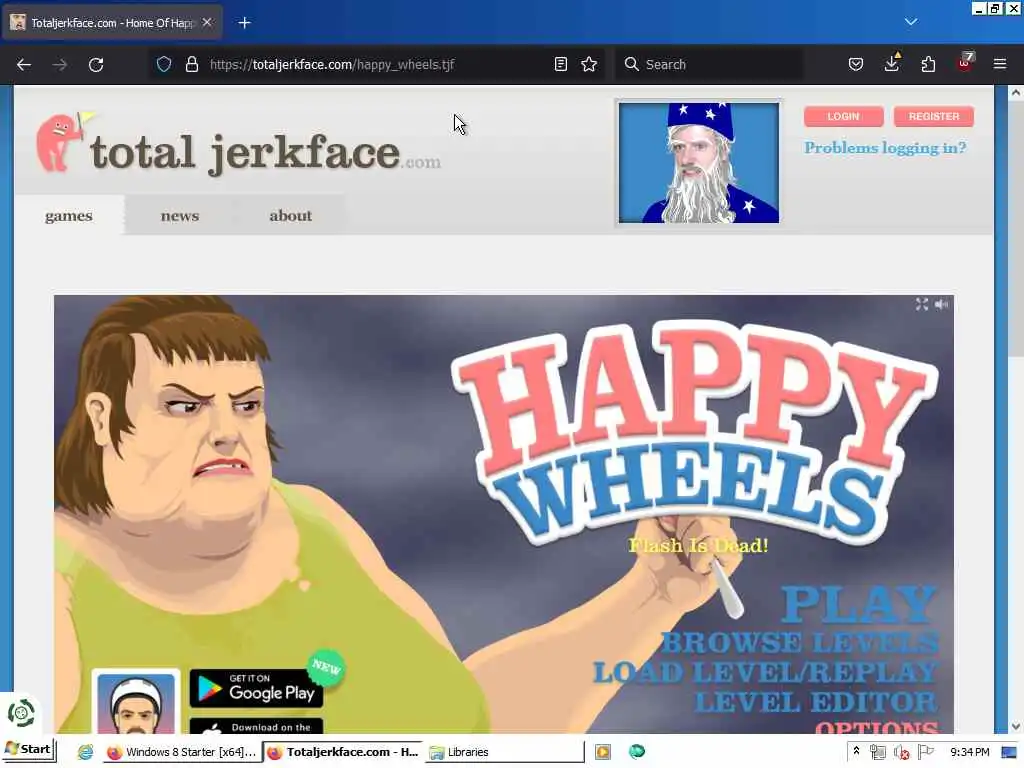Open Firefox hamburger application menu
Screen dimensions: 1024x768
1000,64
